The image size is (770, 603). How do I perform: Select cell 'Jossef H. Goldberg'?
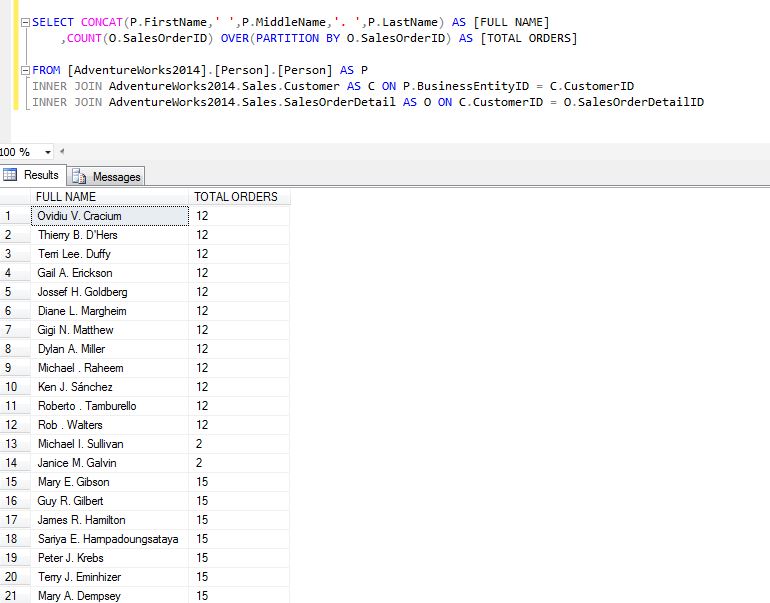(x=110, y=292)
